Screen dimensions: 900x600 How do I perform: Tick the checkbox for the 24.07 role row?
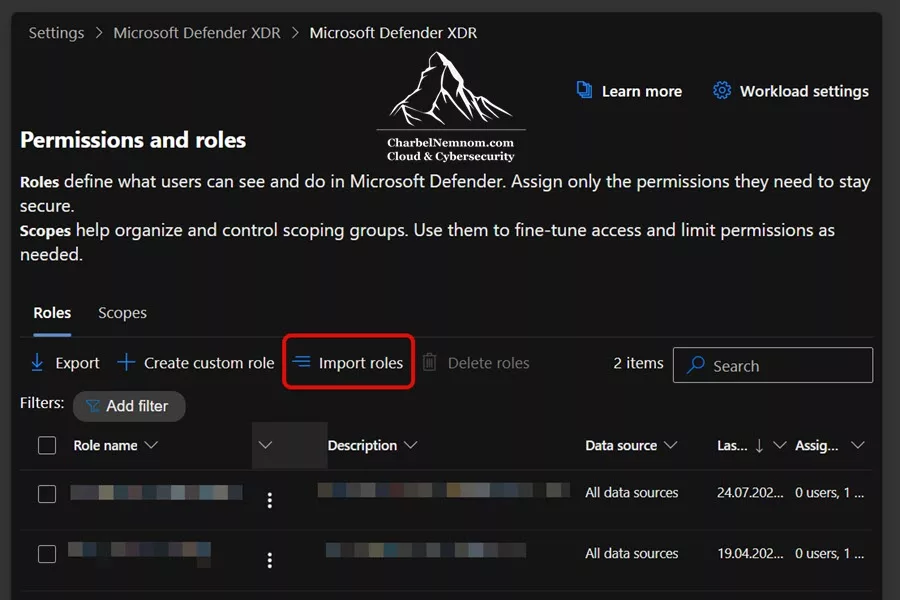(47, 494)
